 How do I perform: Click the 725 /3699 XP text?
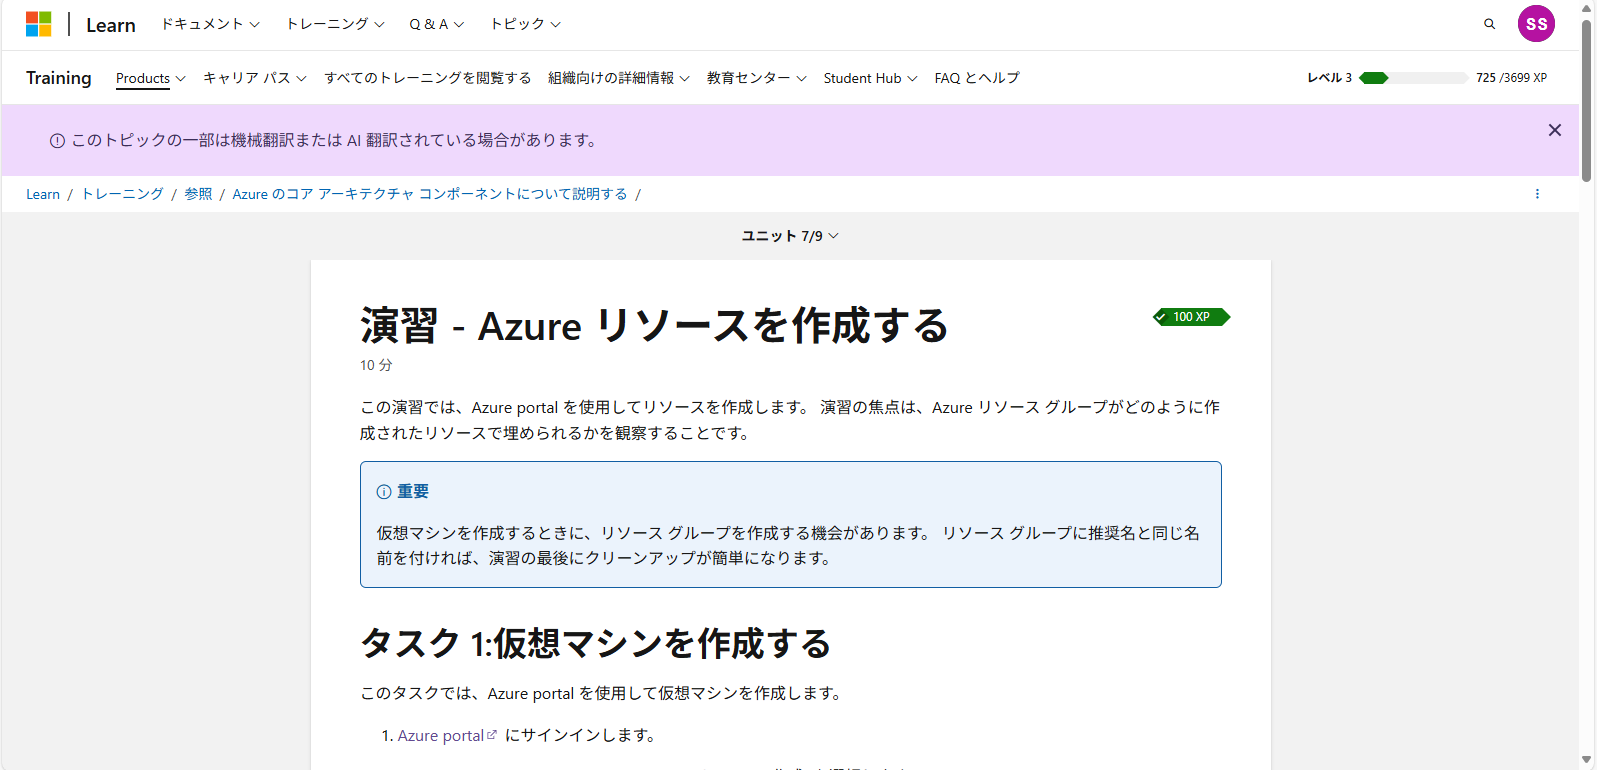[x=1511, y=78]
